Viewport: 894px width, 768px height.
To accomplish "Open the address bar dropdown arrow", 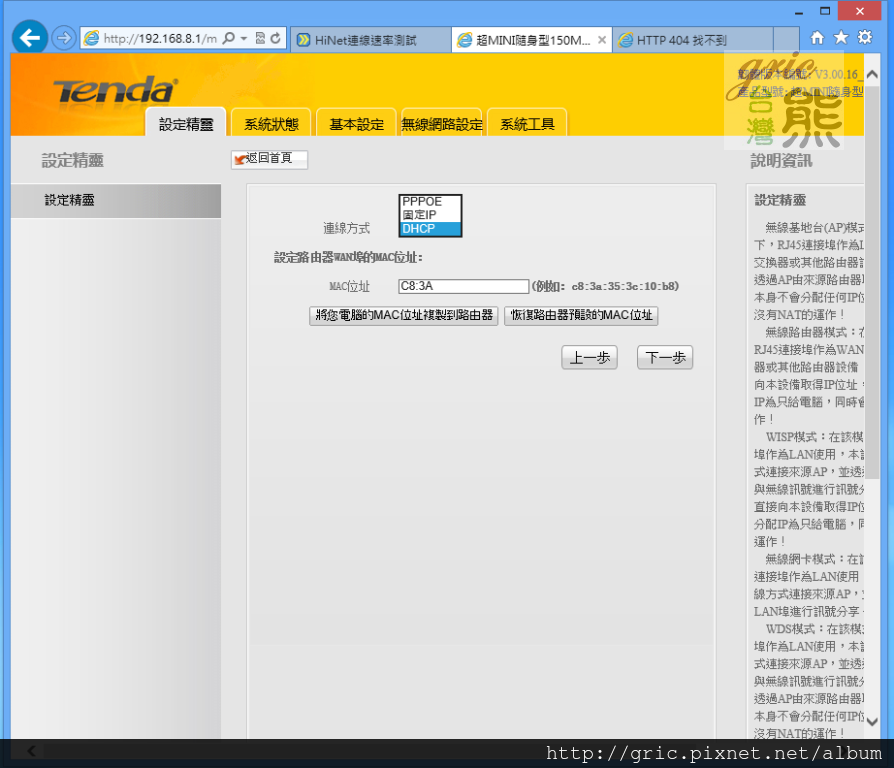I will [x=244, y=38].
